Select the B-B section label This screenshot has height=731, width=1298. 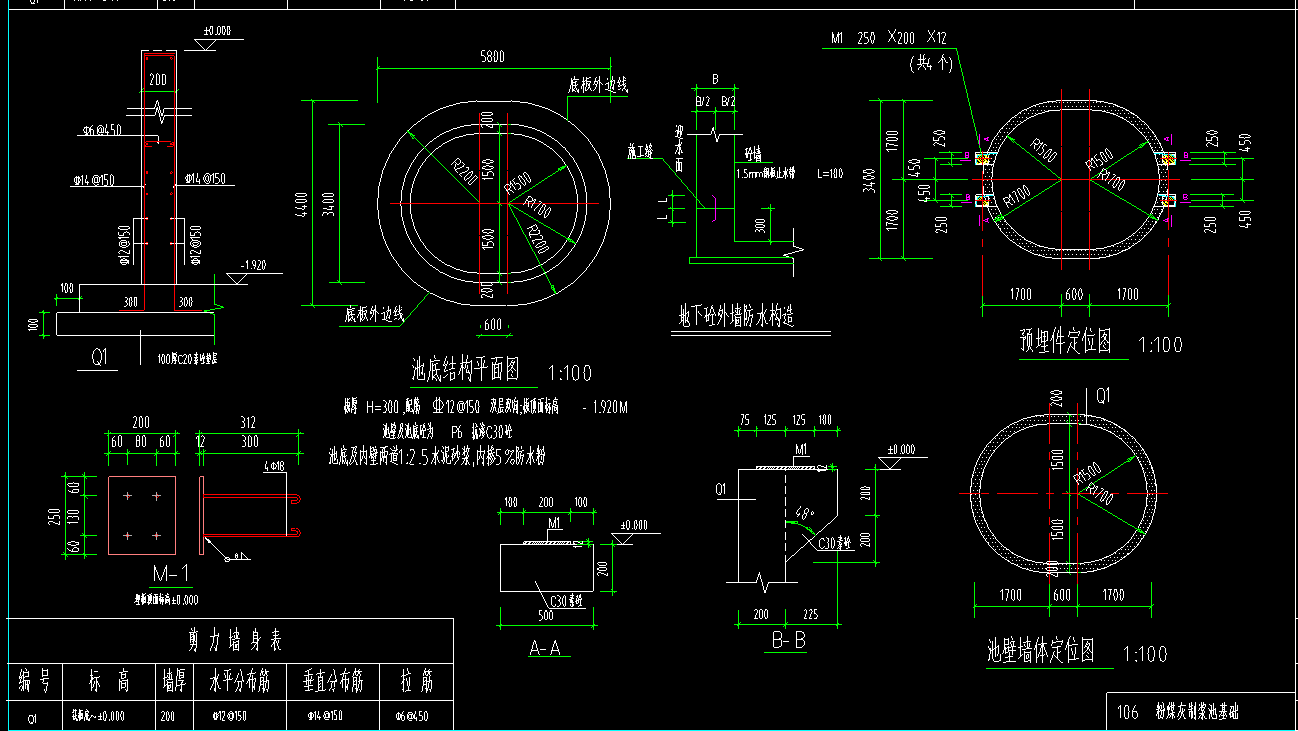[788, 641]
